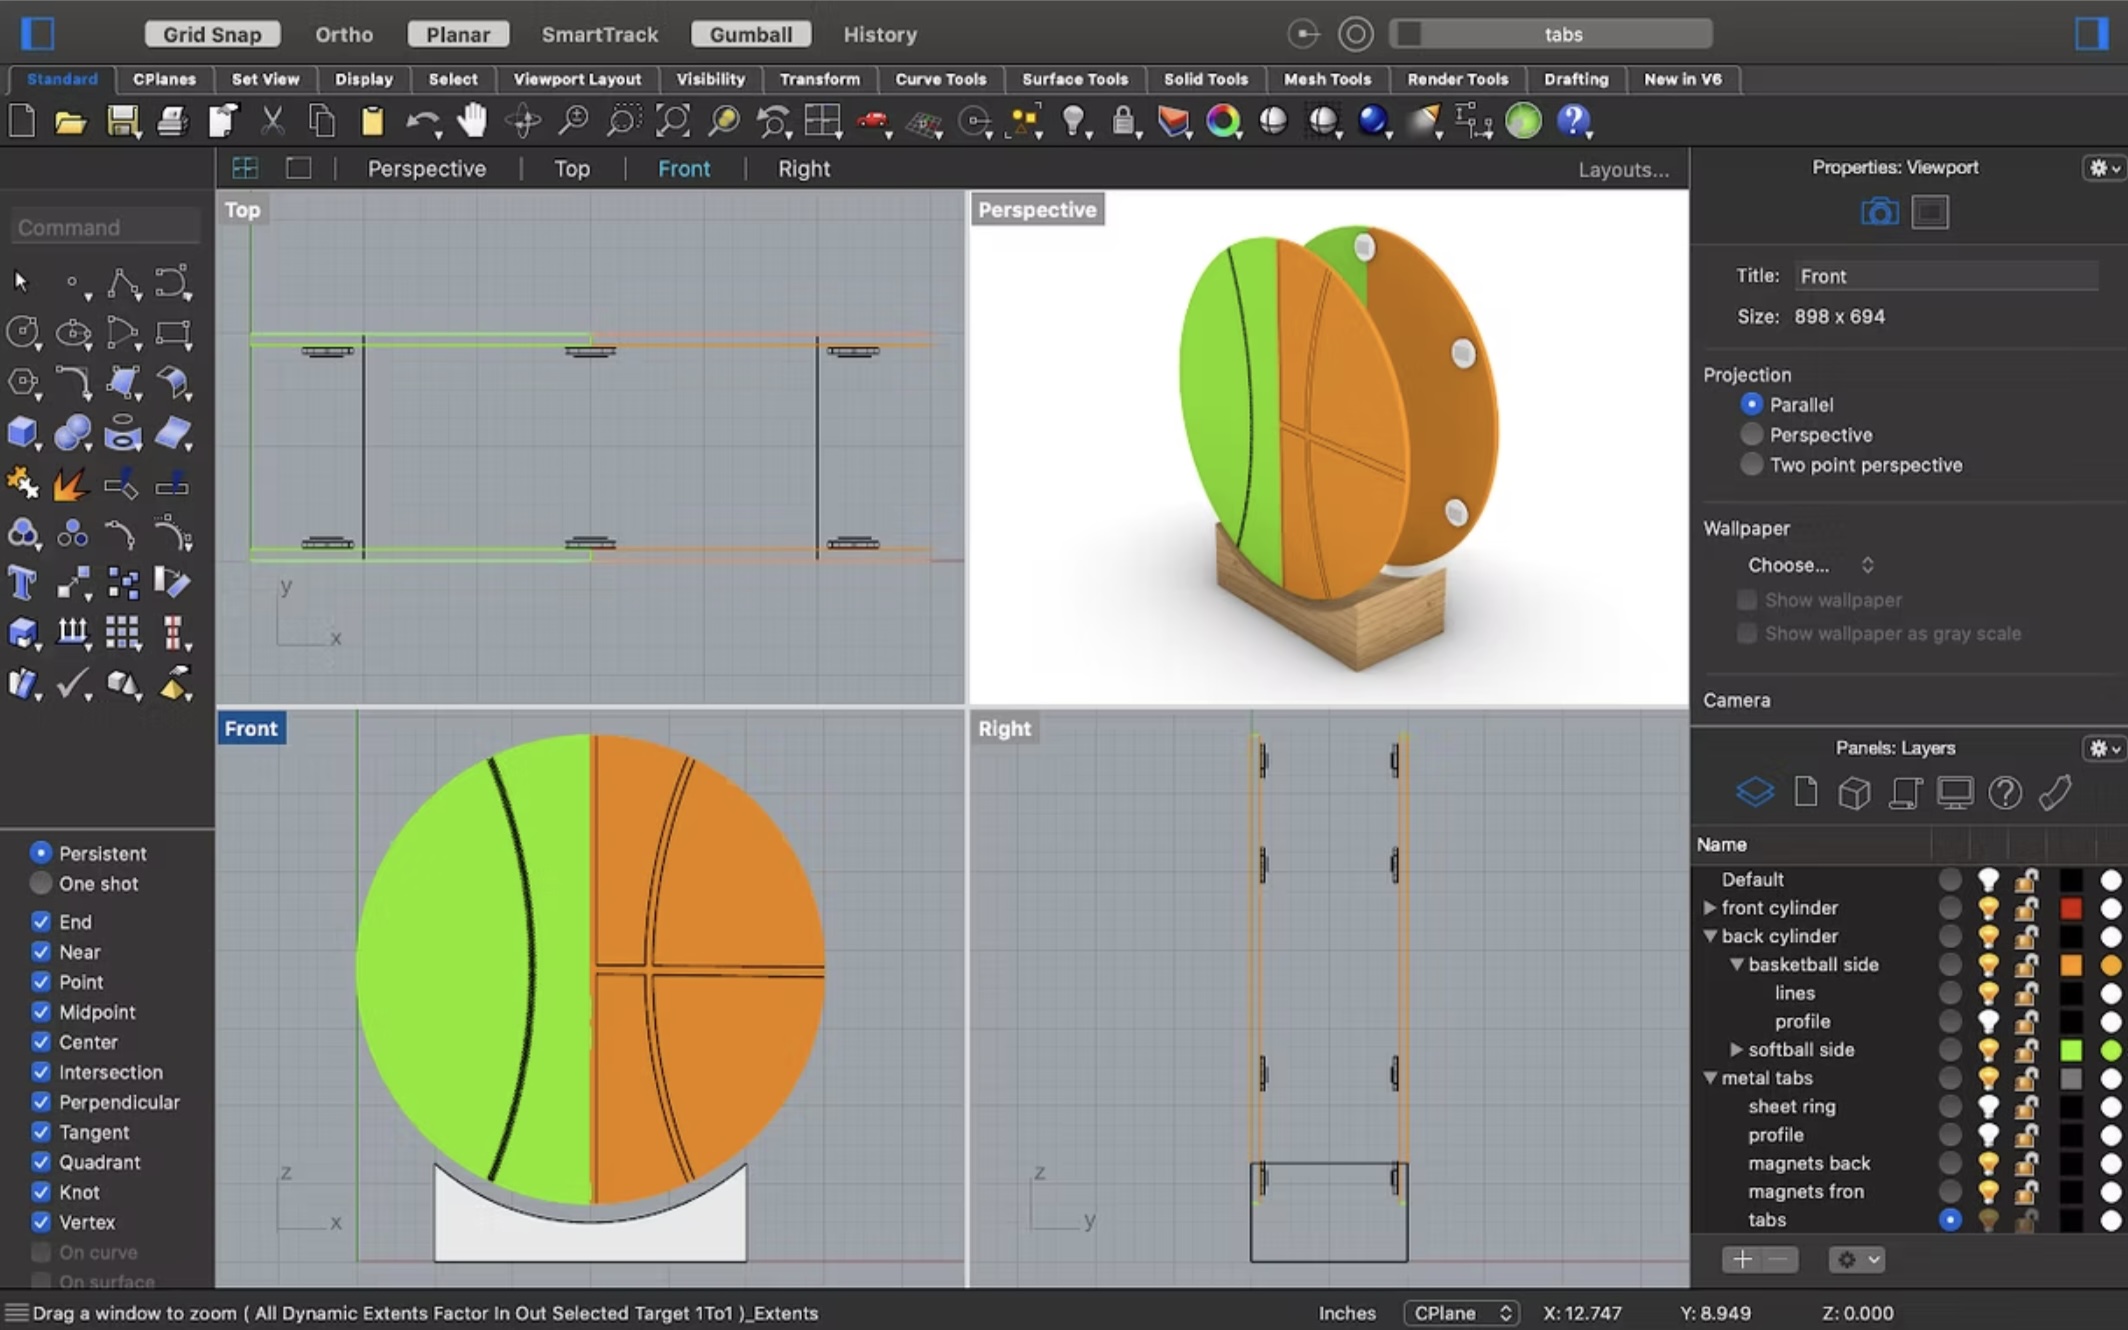Click the viewport camera properties icon

pos(1879,212)
